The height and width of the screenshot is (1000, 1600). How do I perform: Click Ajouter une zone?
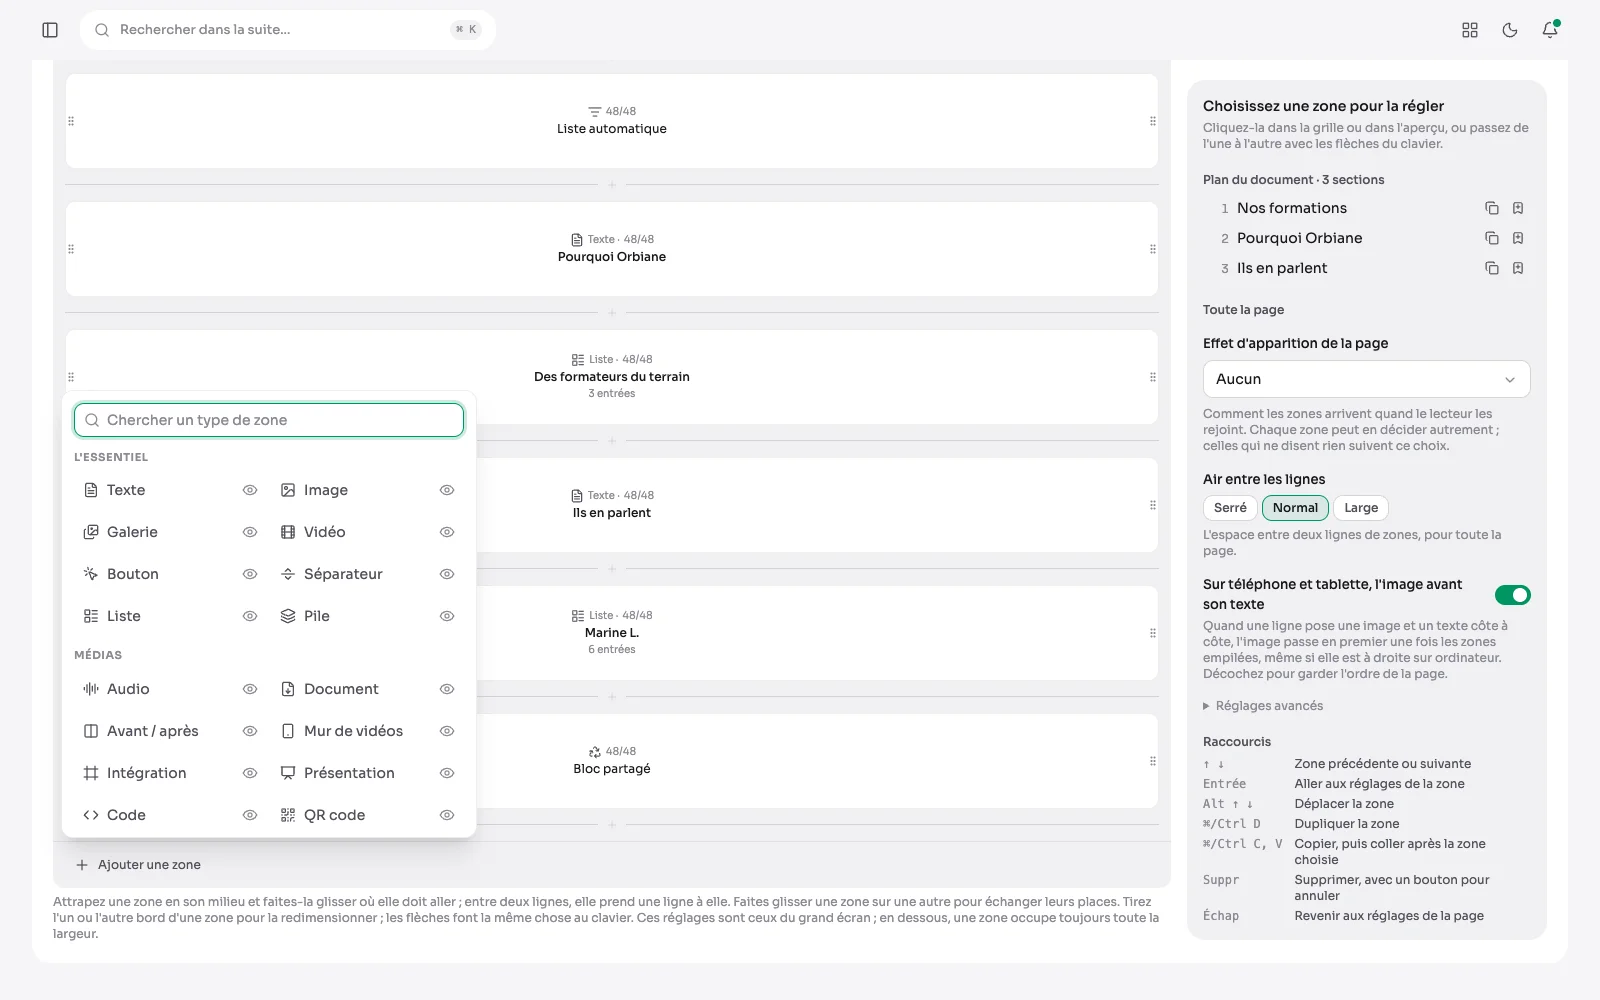pyautogui.click(x=138, y=865)
